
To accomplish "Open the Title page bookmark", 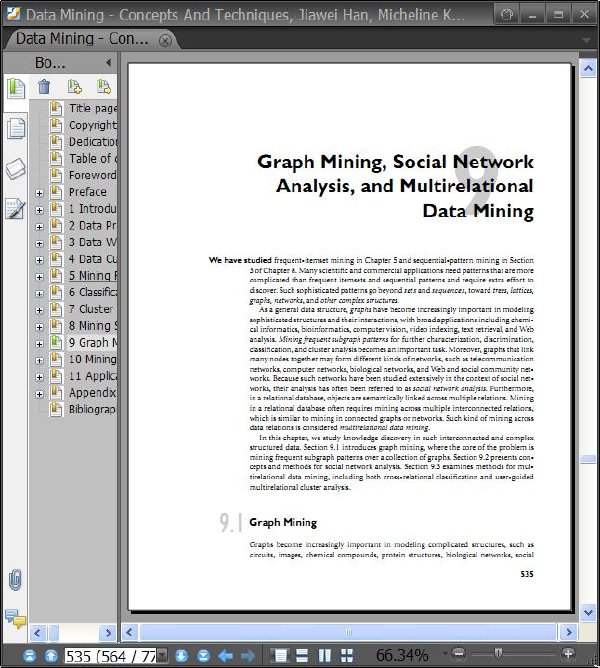I will coord(93,108).
